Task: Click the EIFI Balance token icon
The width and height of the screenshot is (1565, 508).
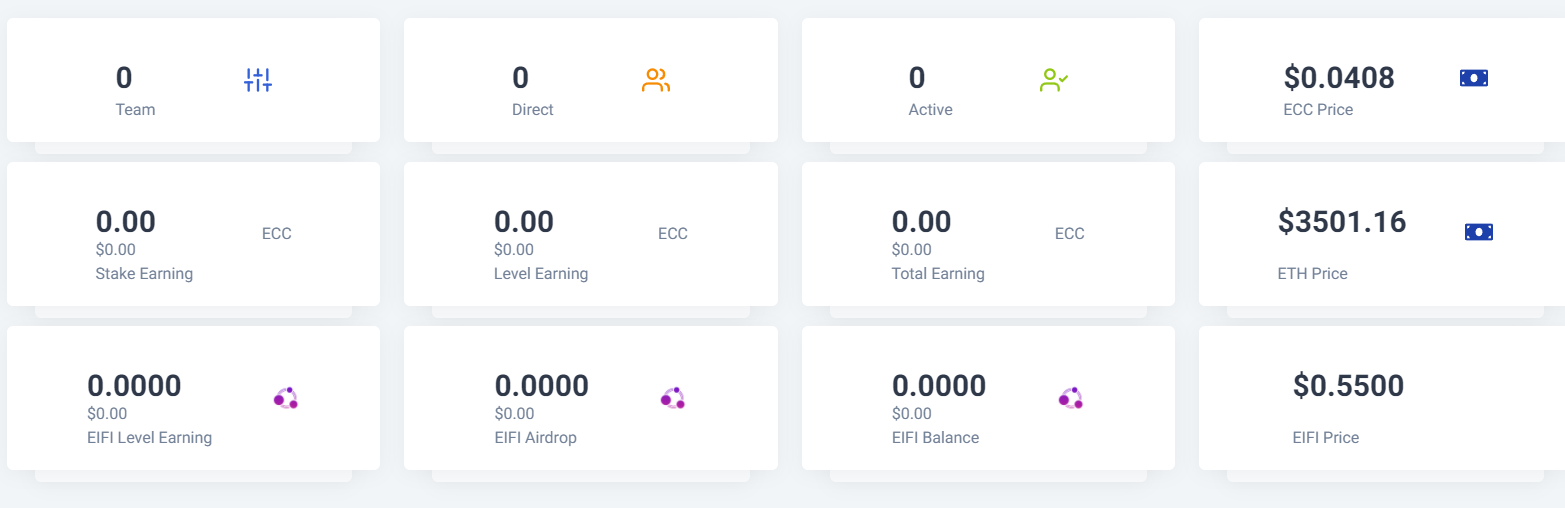Action: (x=1070, y=398)
